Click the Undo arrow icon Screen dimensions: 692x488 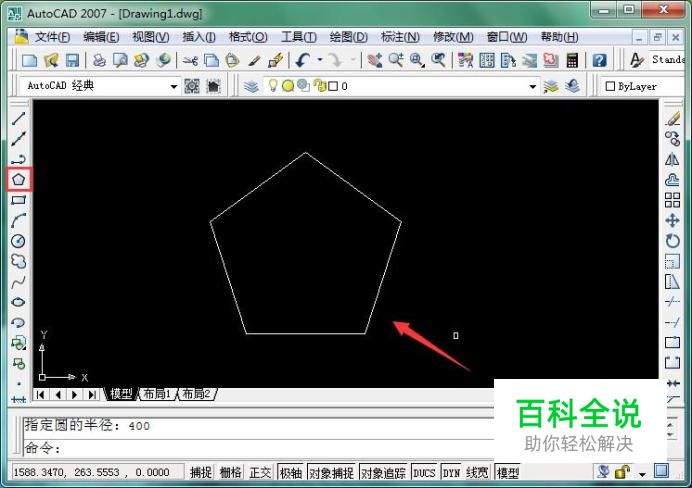tap(303, 60)
